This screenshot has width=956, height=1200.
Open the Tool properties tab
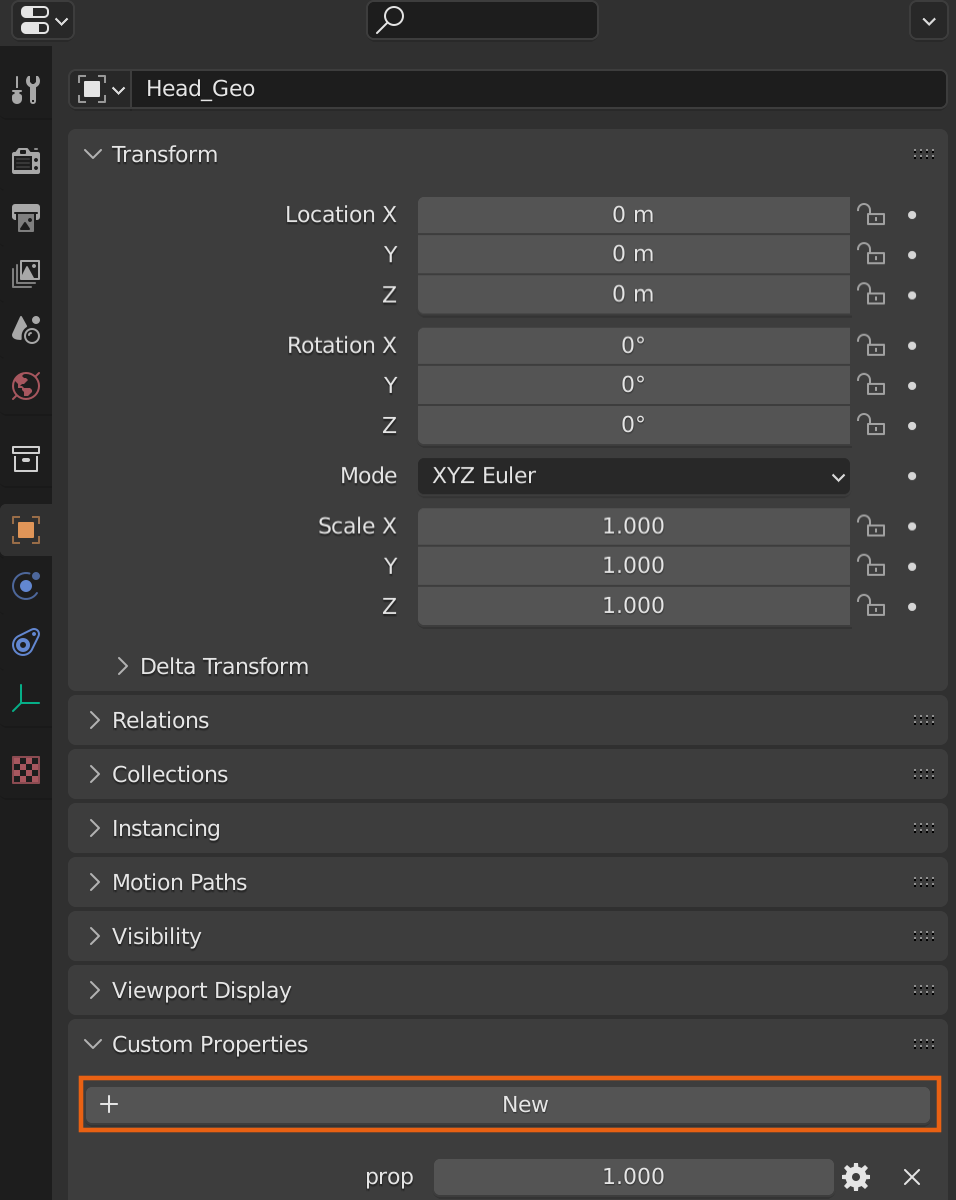click(x=25, y=90)
